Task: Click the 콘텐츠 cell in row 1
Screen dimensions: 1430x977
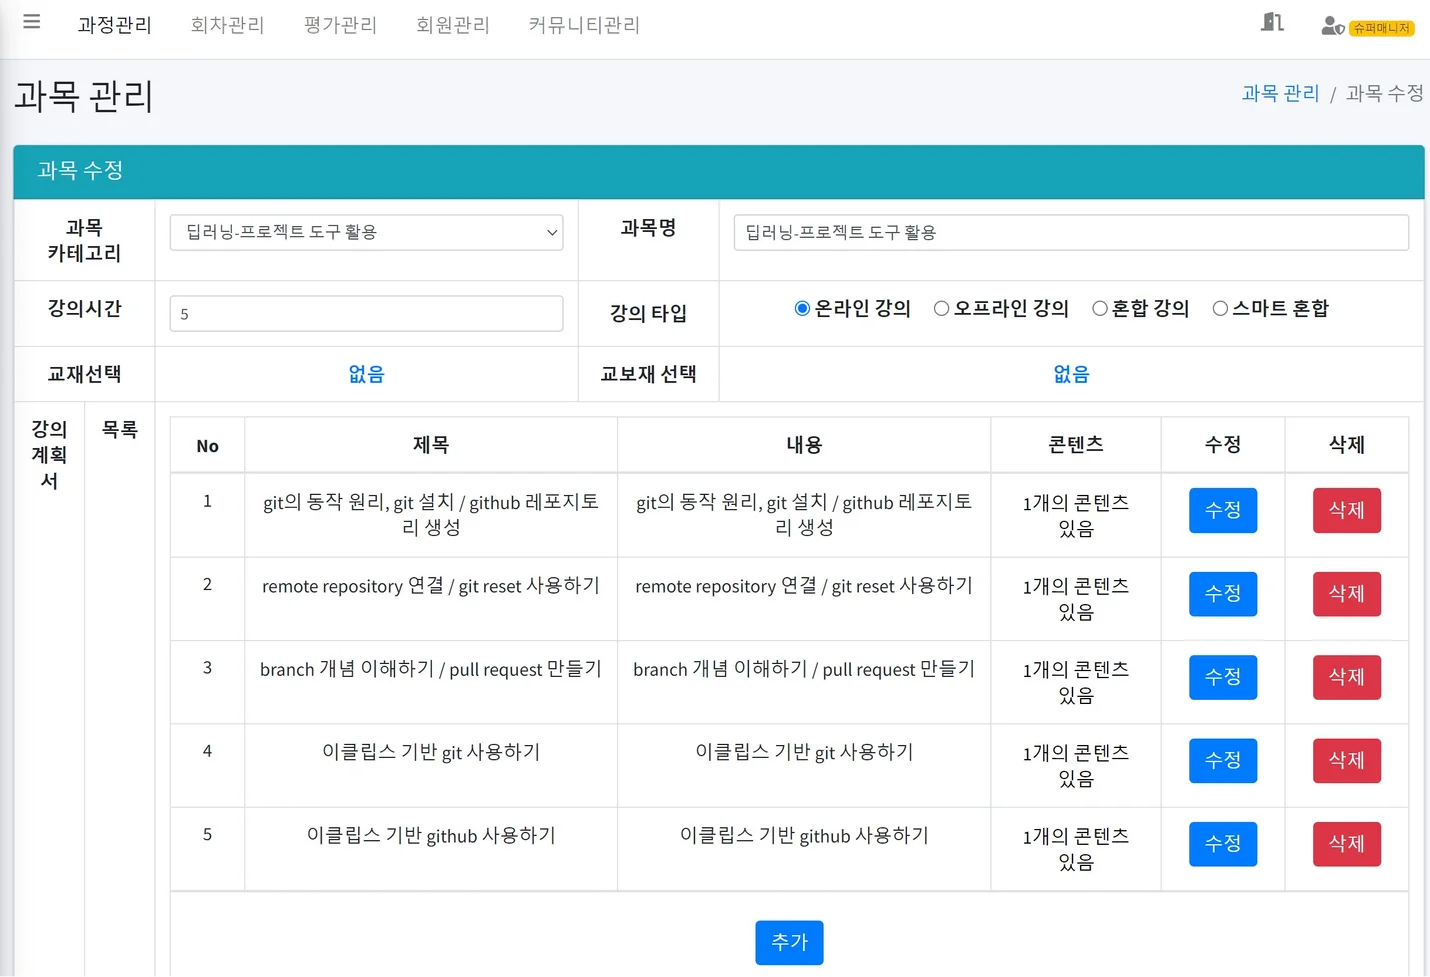Action: 1076,515
